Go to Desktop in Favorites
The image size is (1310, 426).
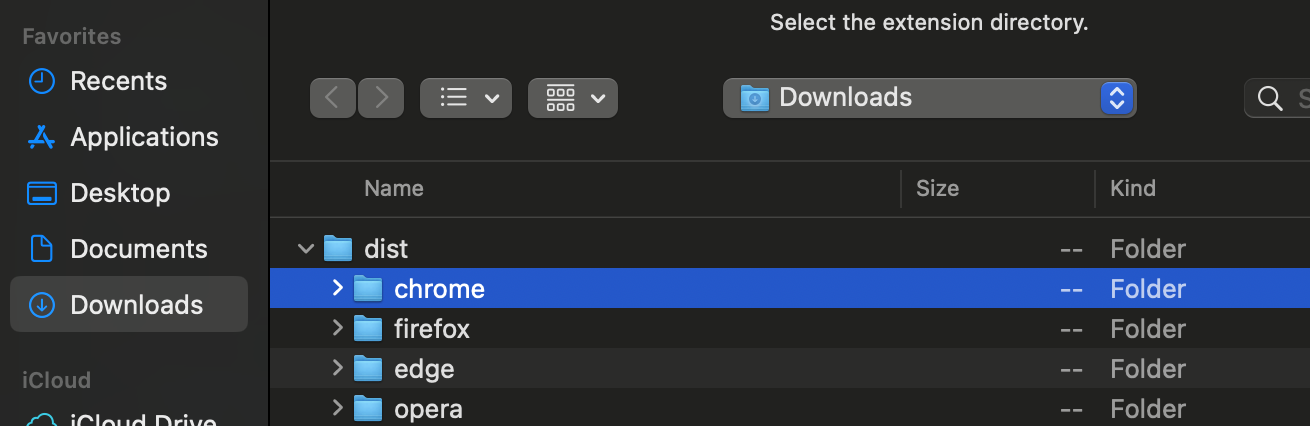120,193
